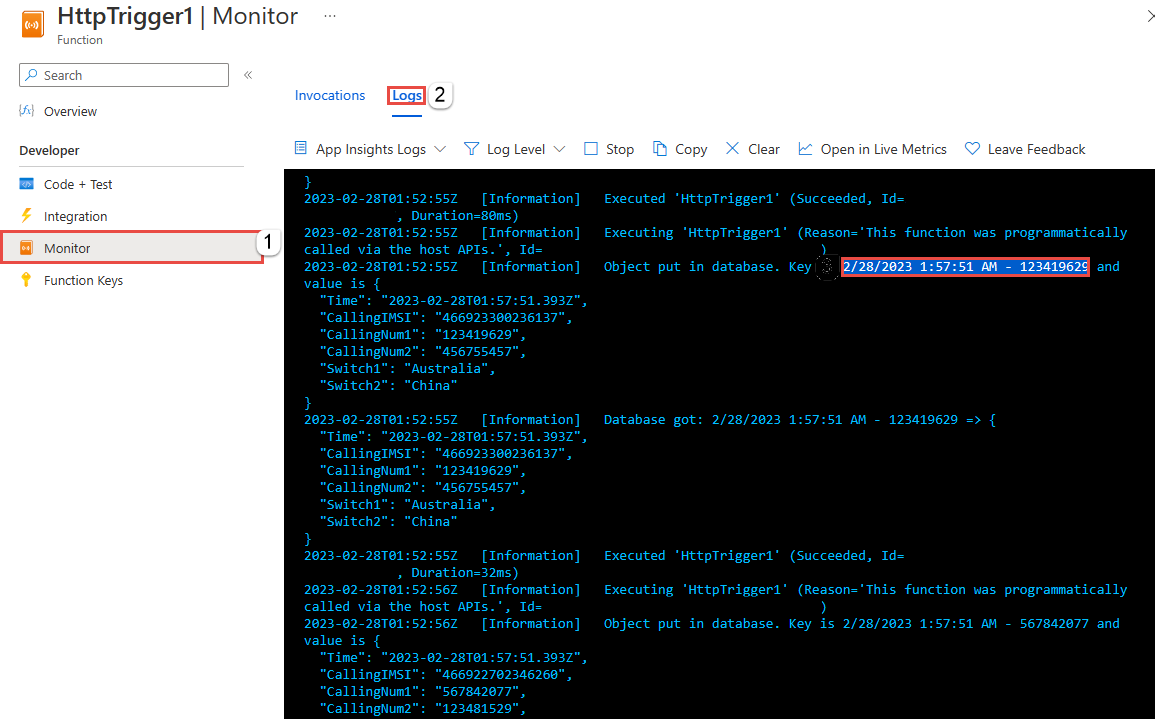Screen dimensions: 1155x721
Task: View Function Keys via the key icon
Action: 29,280
